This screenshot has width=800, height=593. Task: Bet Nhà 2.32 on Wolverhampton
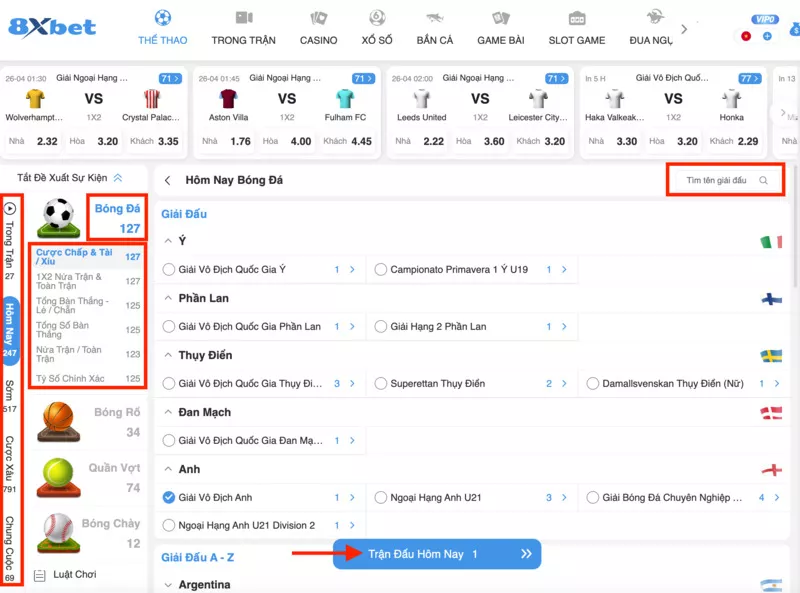click(34, 141)
